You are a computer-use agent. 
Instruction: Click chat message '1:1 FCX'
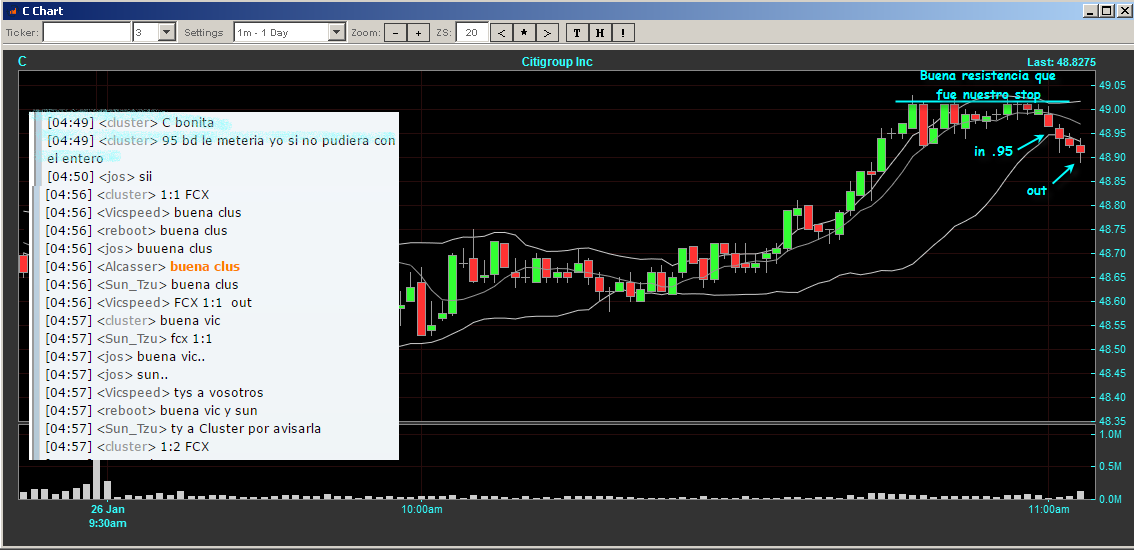click(x=185, y=194)
